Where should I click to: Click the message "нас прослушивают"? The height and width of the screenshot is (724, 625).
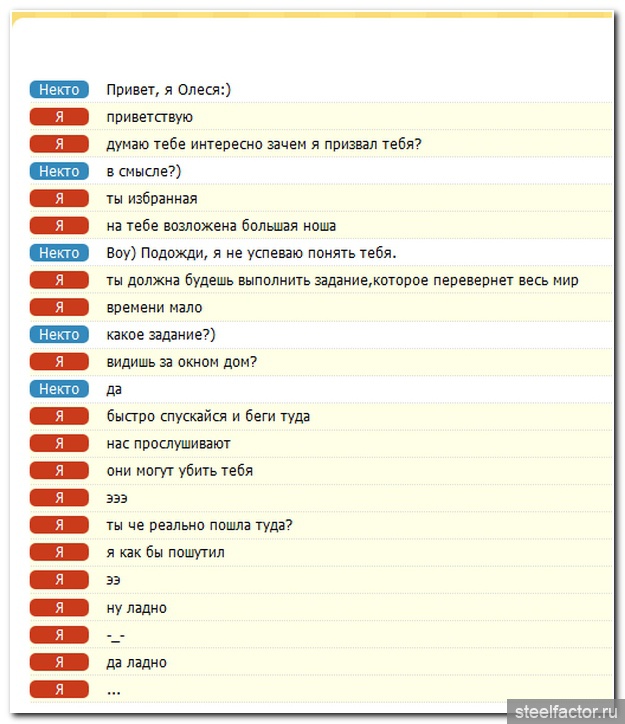(168, 444)
